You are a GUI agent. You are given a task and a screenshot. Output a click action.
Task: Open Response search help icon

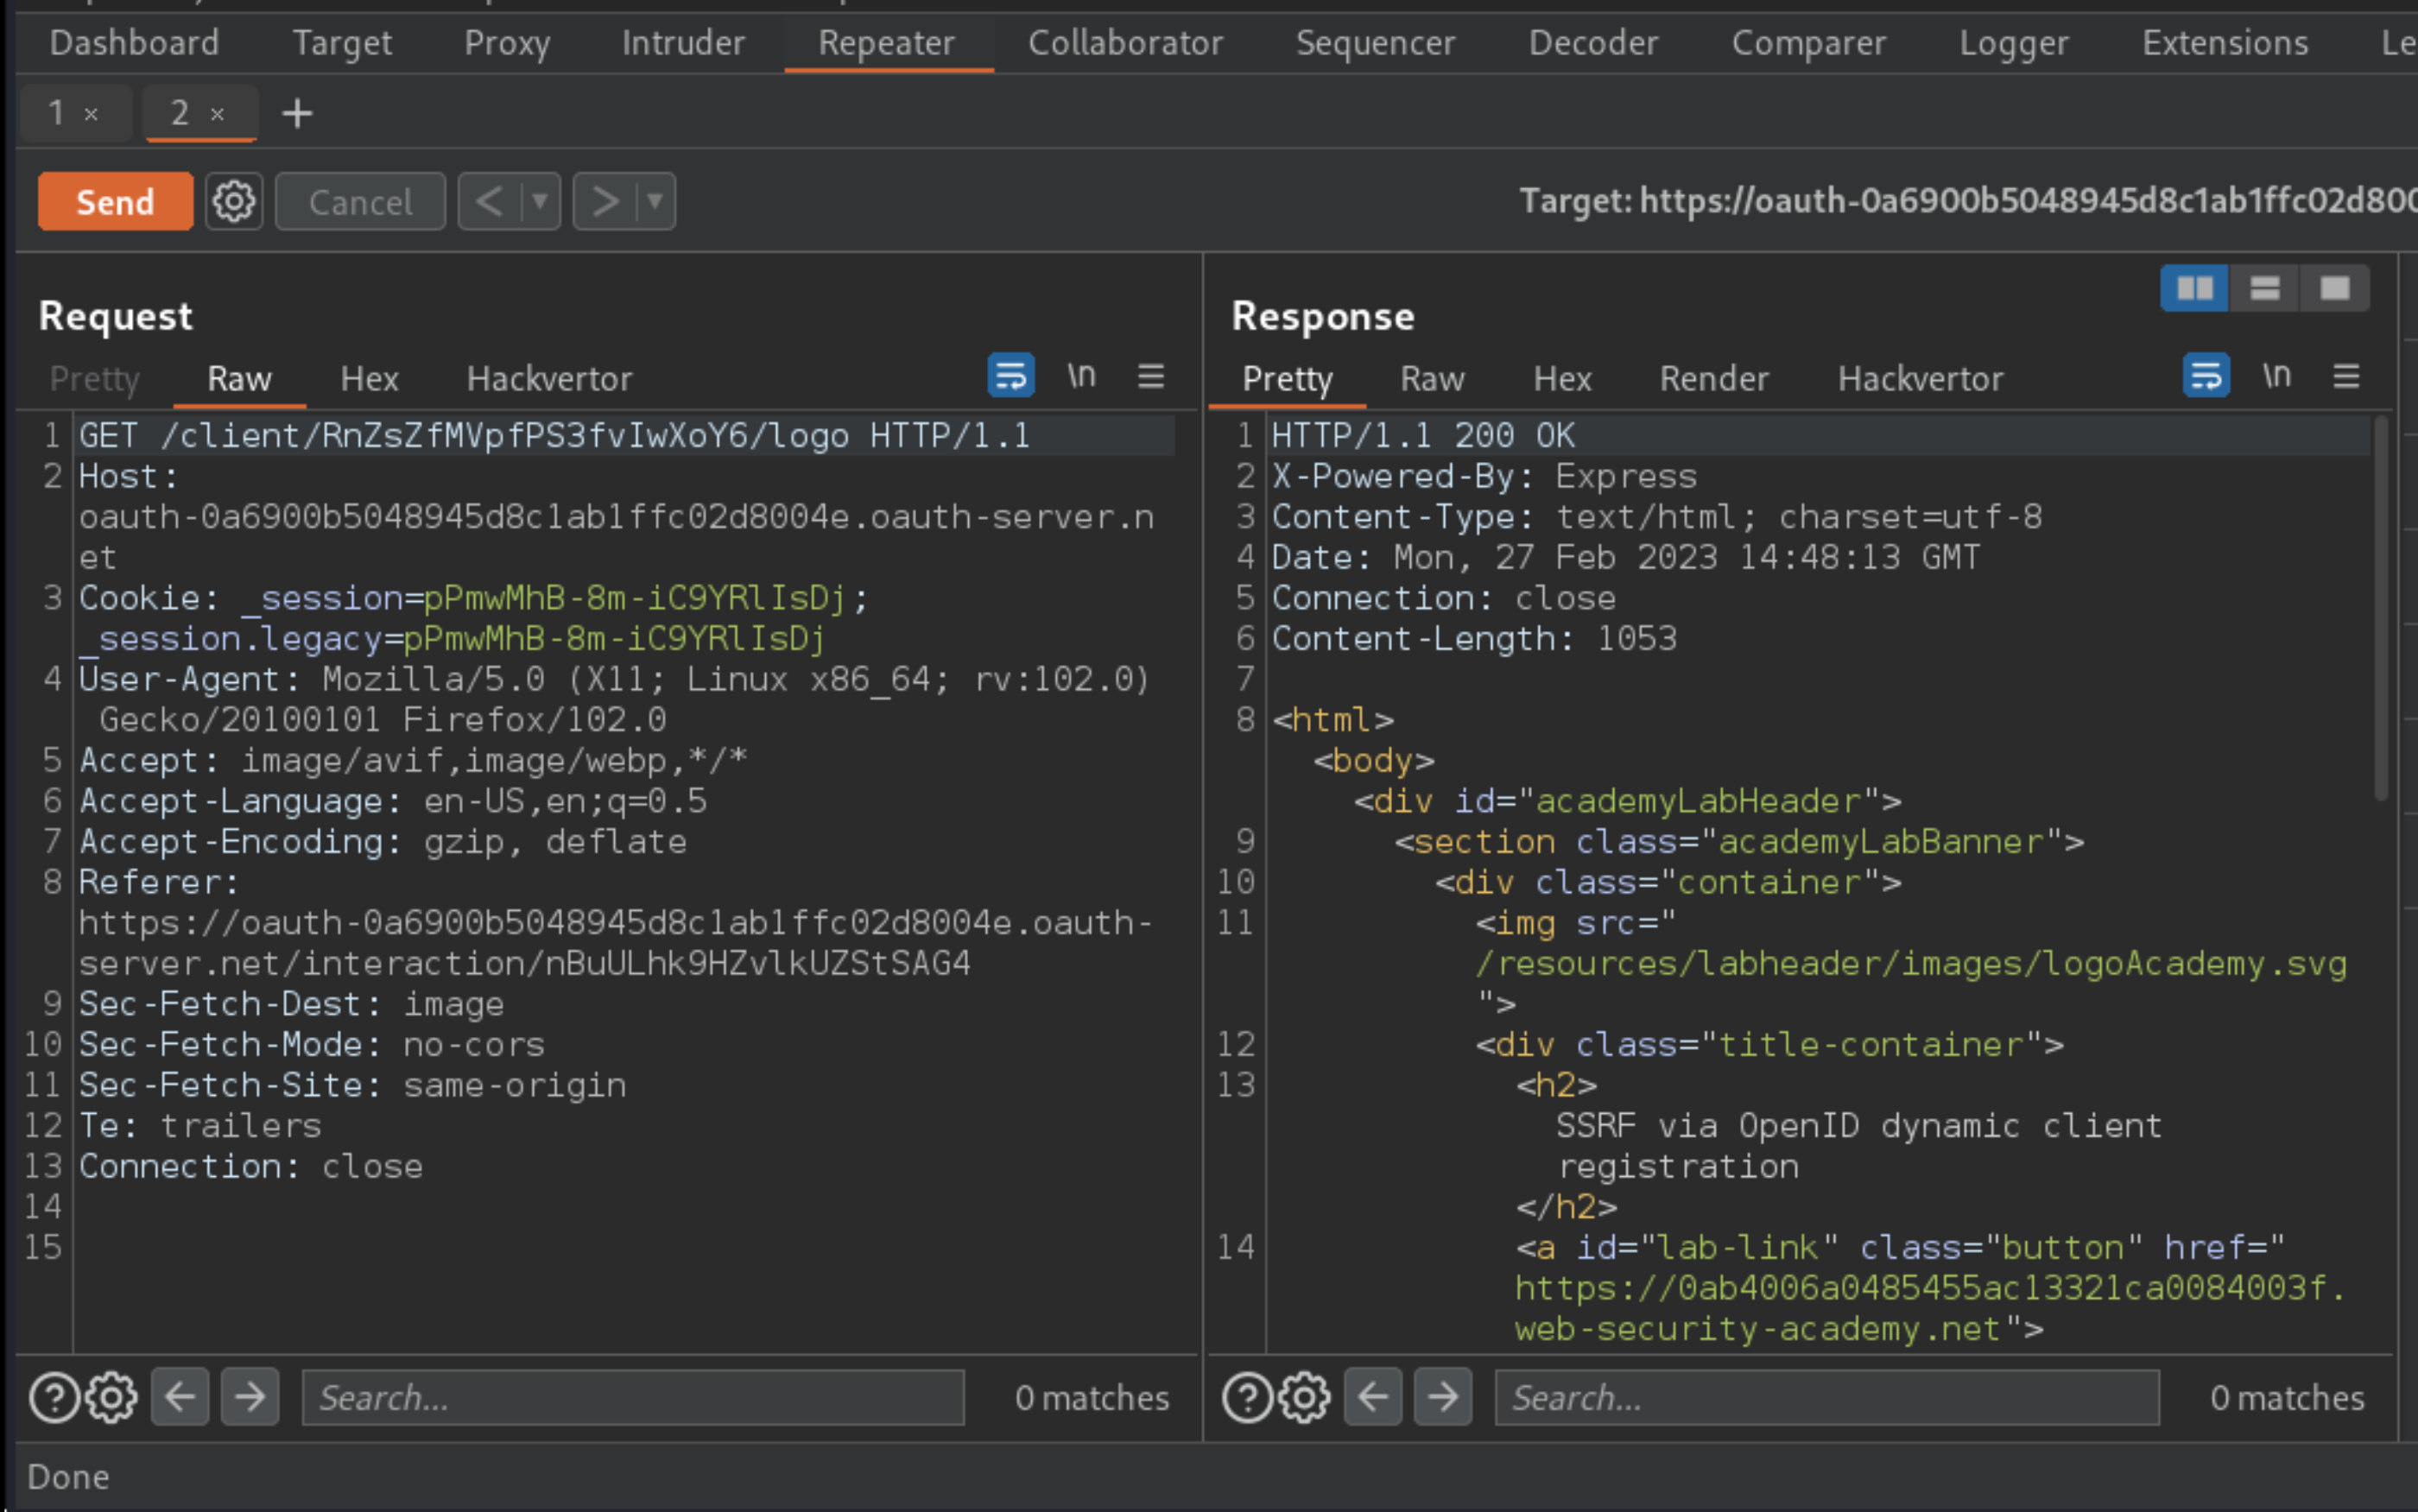[x=1247, y=1397]
